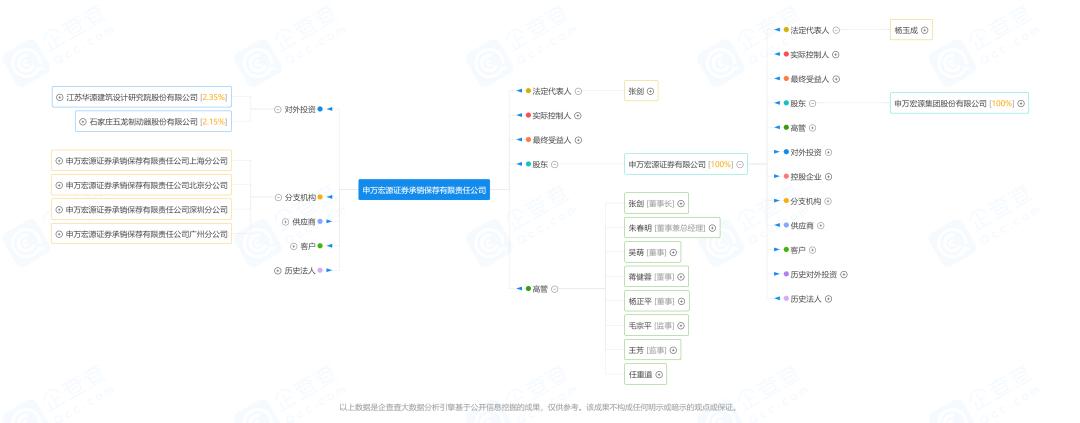Expand 最终受益人 node of the root company
The image size is (1080, 423).
click(578, 140)
